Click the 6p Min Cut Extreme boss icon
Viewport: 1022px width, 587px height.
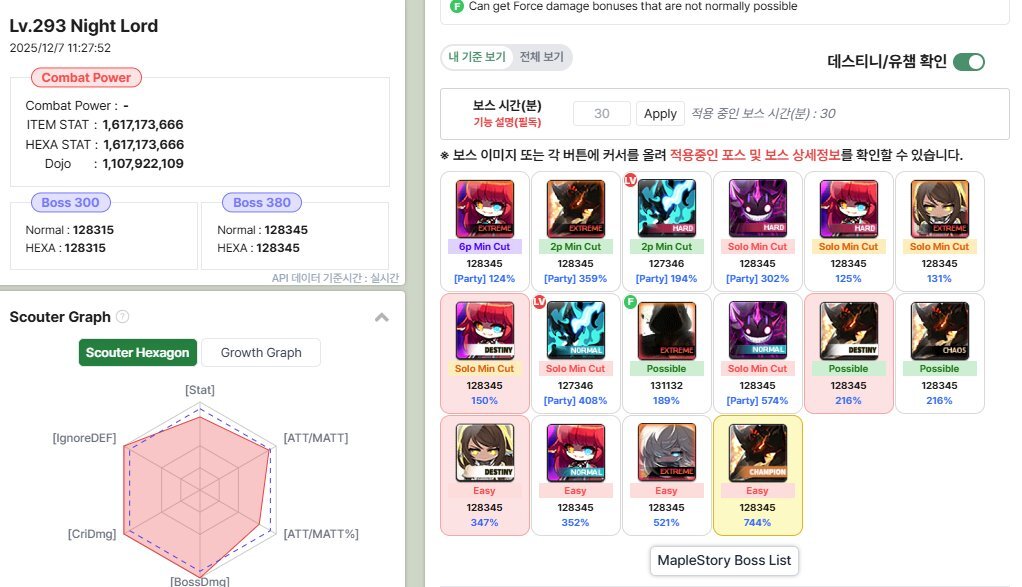point(484,208)
